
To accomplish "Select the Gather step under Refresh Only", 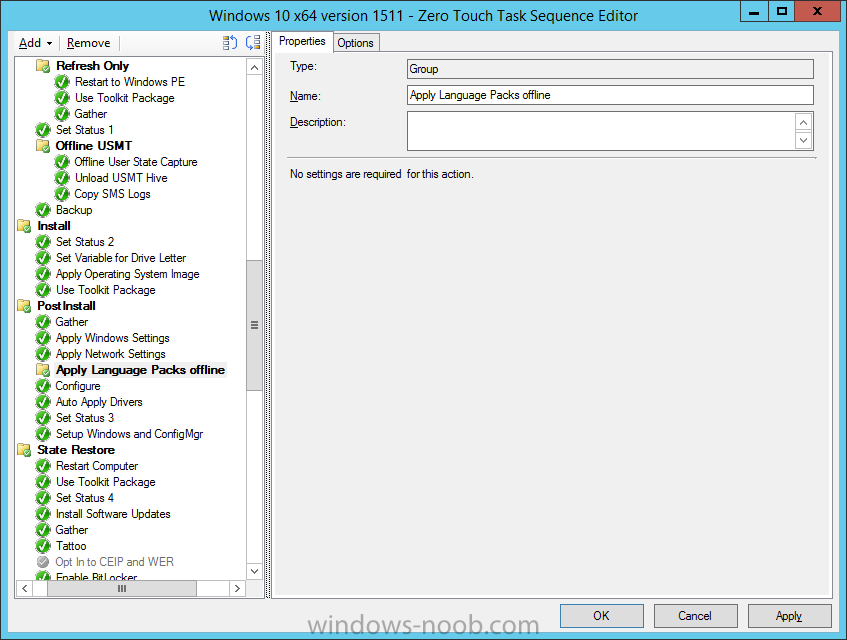I will [91, 114].
